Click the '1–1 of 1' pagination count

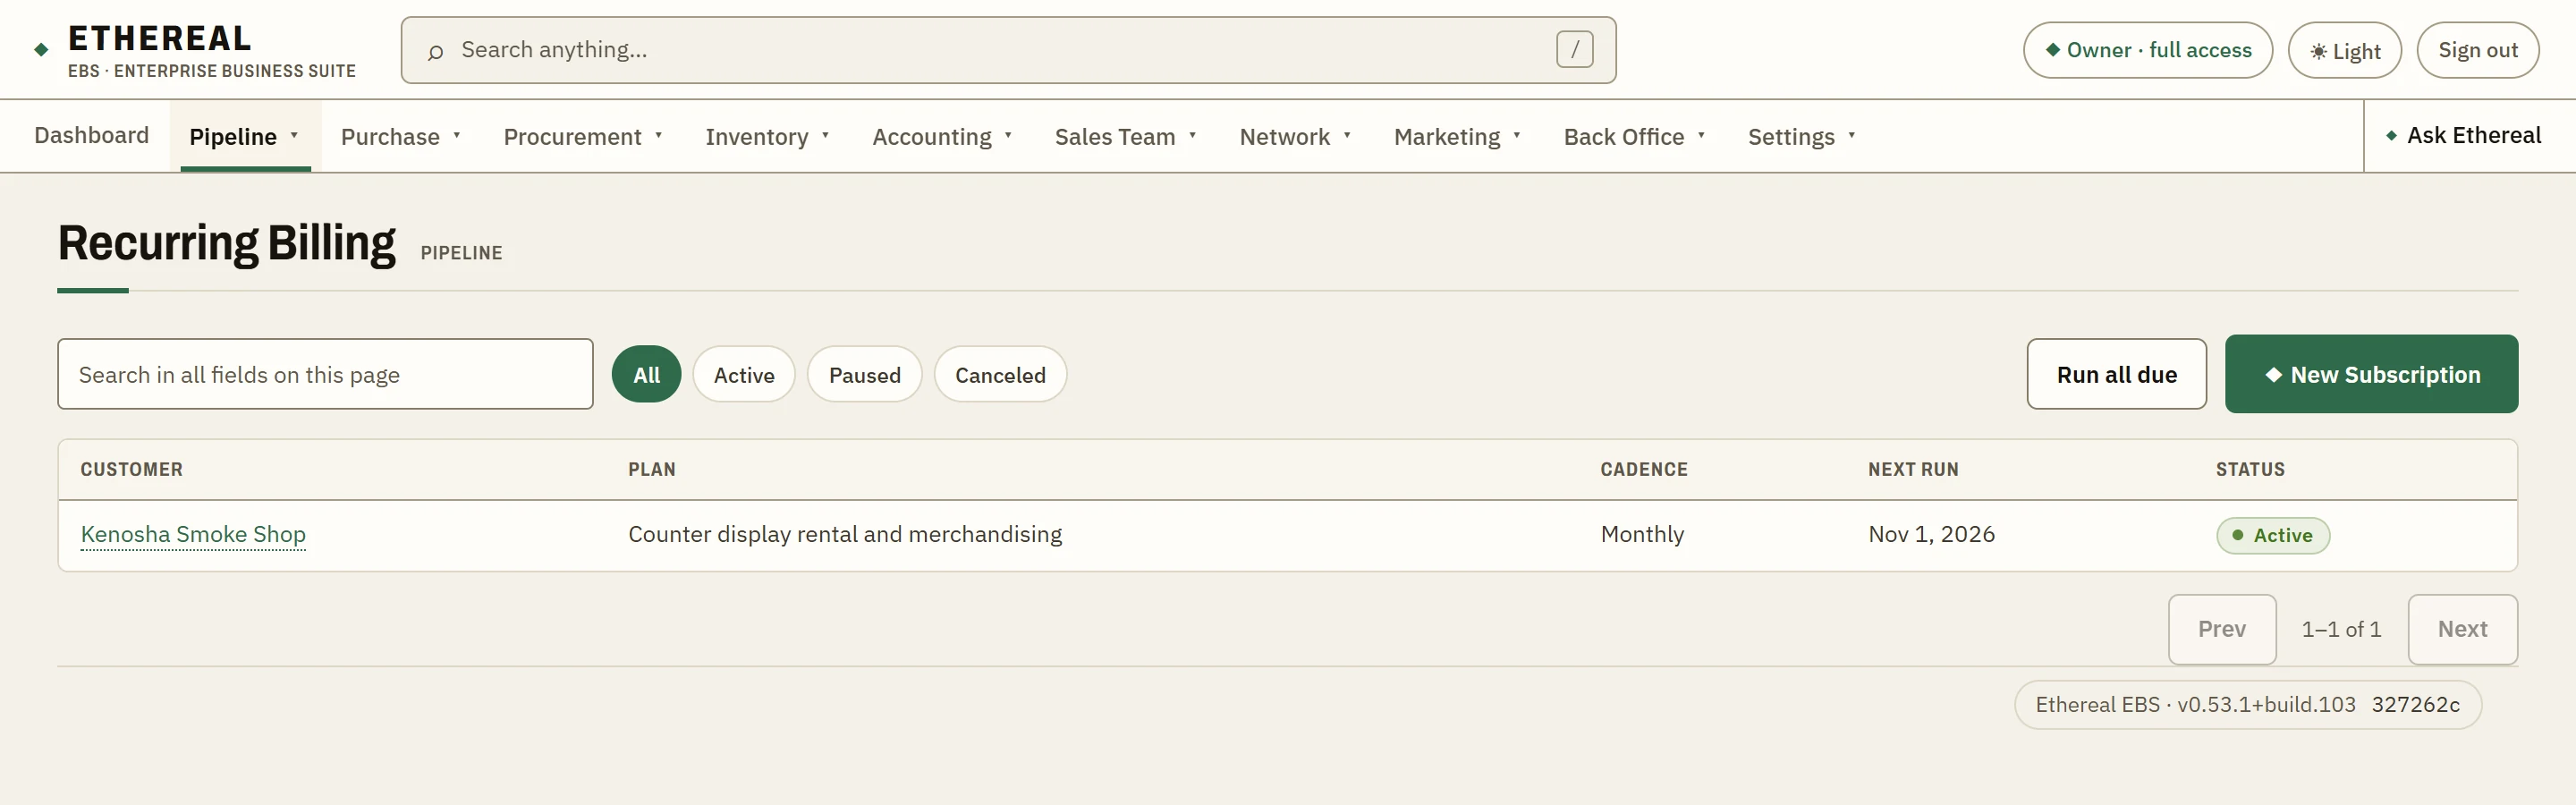2341,630
